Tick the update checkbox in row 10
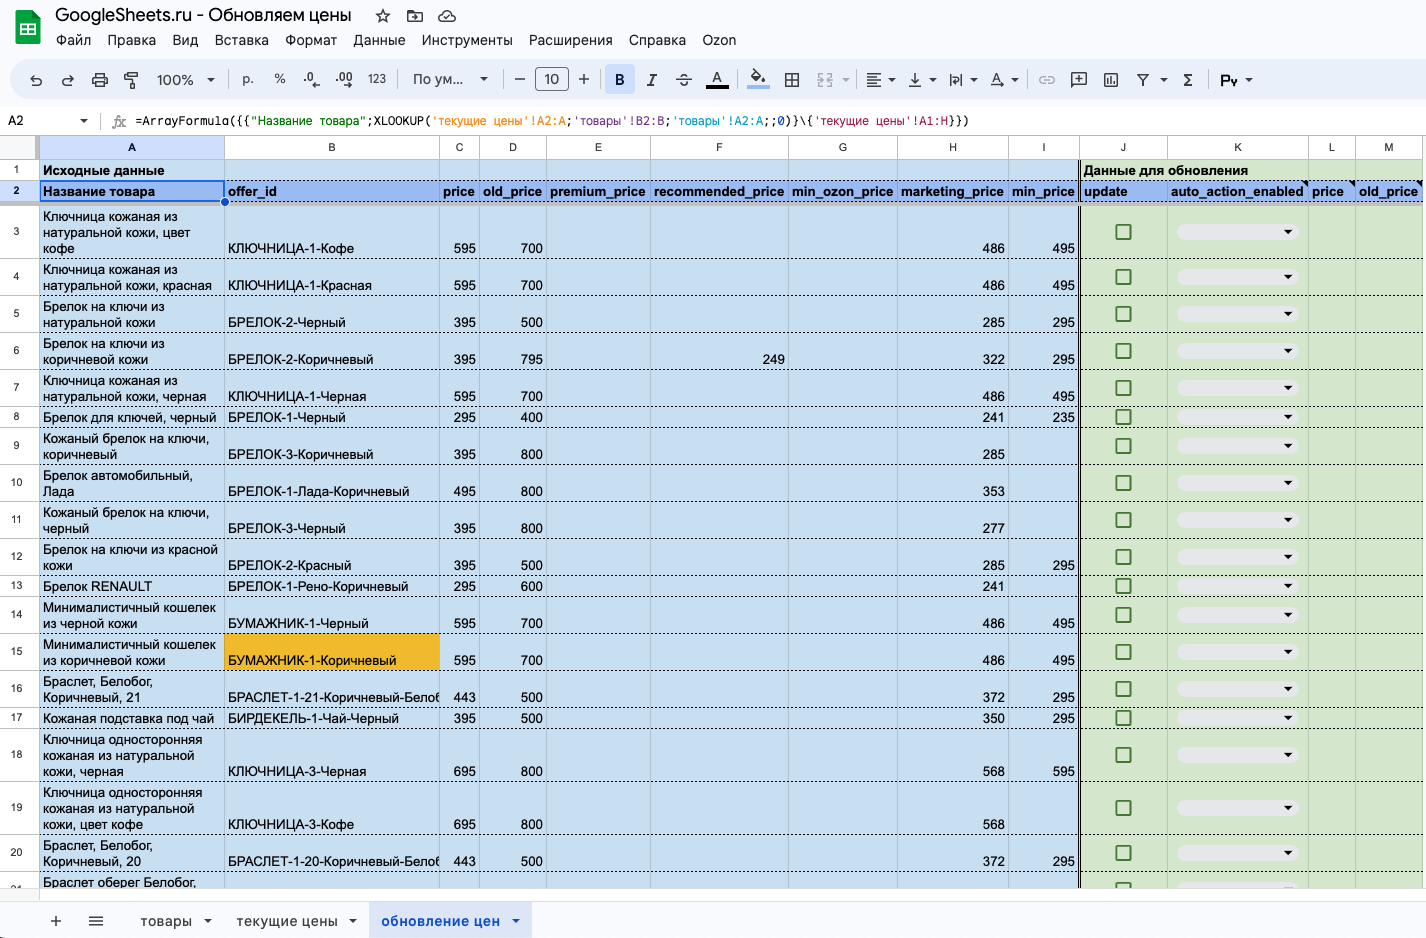This screenshot has width=1426, height=938. pyautogui.click(x=1123, y=483)
